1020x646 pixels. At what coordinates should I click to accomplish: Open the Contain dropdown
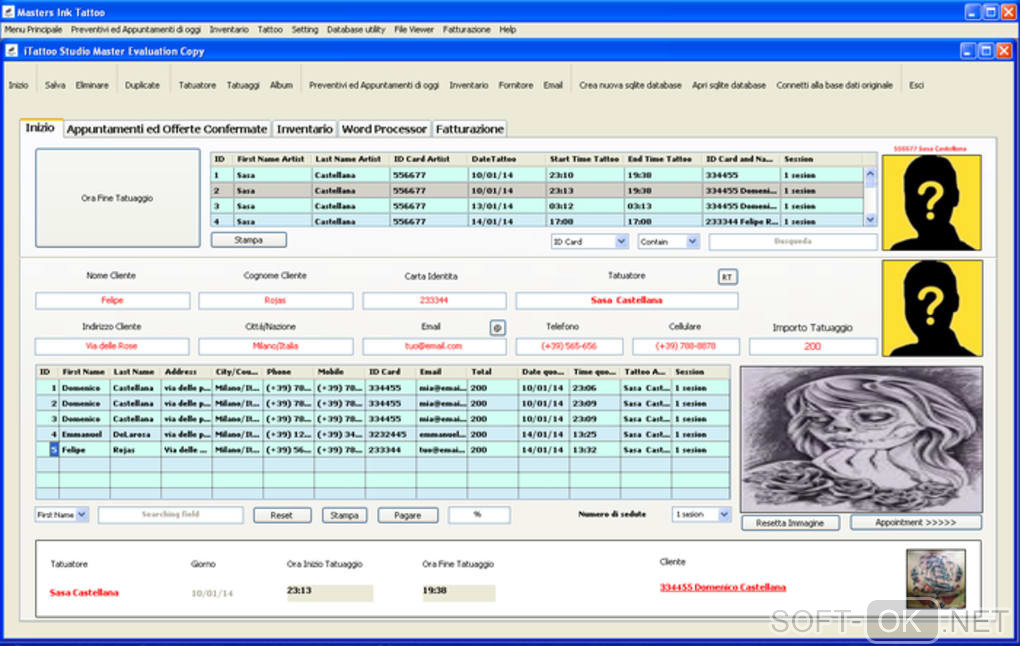pyautogui.click(x=691, y=242)
